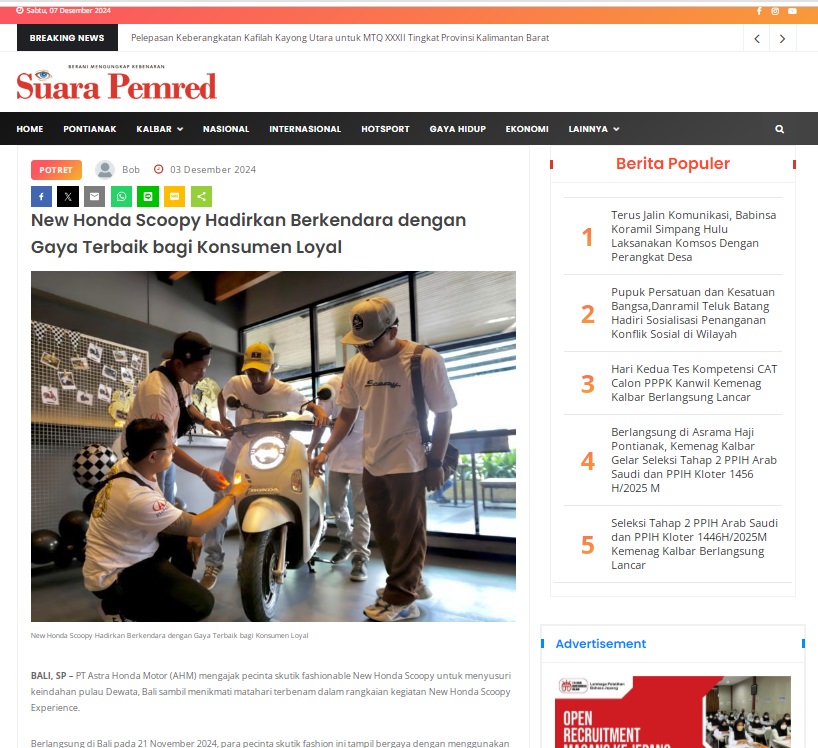Open popular article on Asrama Haji Pontianak seleksi
The height and width of the screenshot is (748, 818).
tap(694, 460)
